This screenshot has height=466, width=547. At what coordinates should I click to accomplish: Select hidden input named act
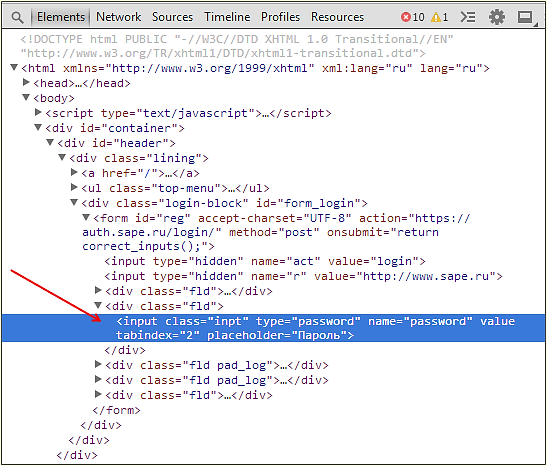click(265, 261)
